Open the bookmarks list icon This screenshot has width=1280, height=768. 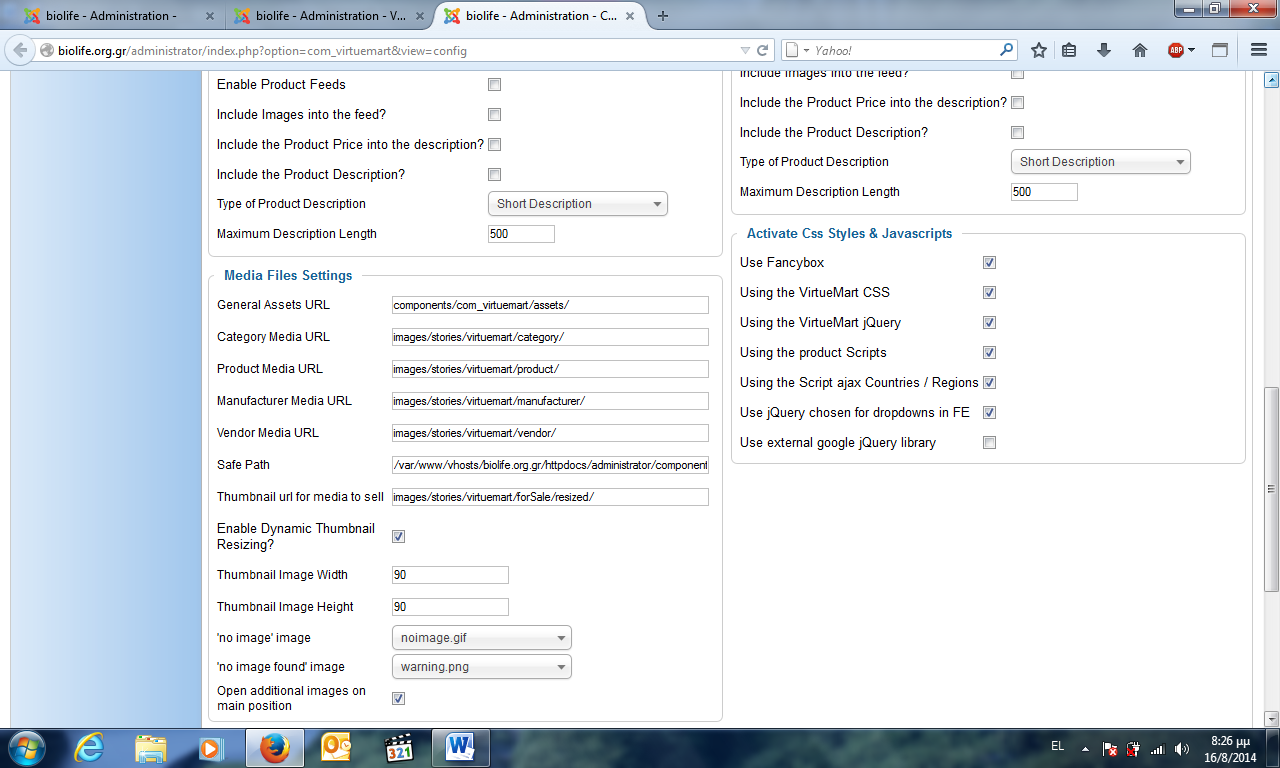pos(1070,50)
